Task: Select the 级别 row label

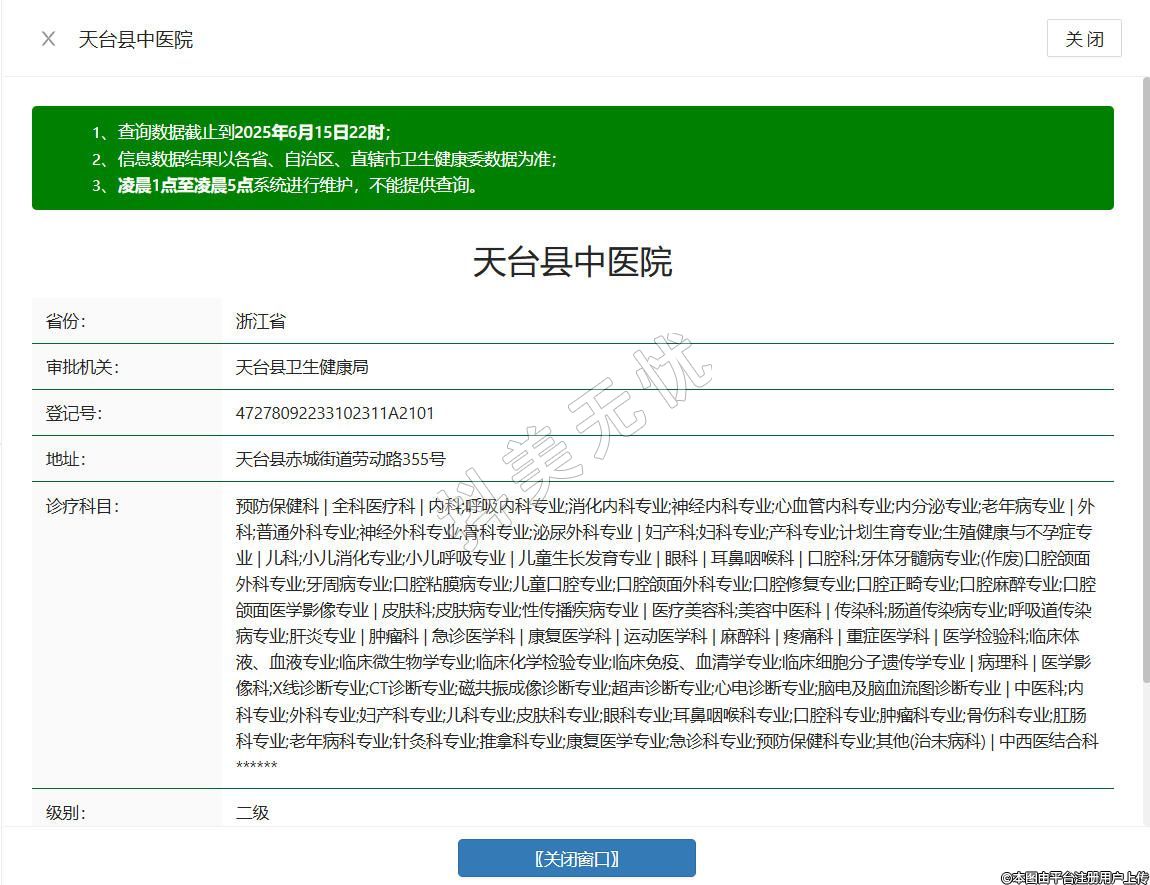Action: (66, 813)
